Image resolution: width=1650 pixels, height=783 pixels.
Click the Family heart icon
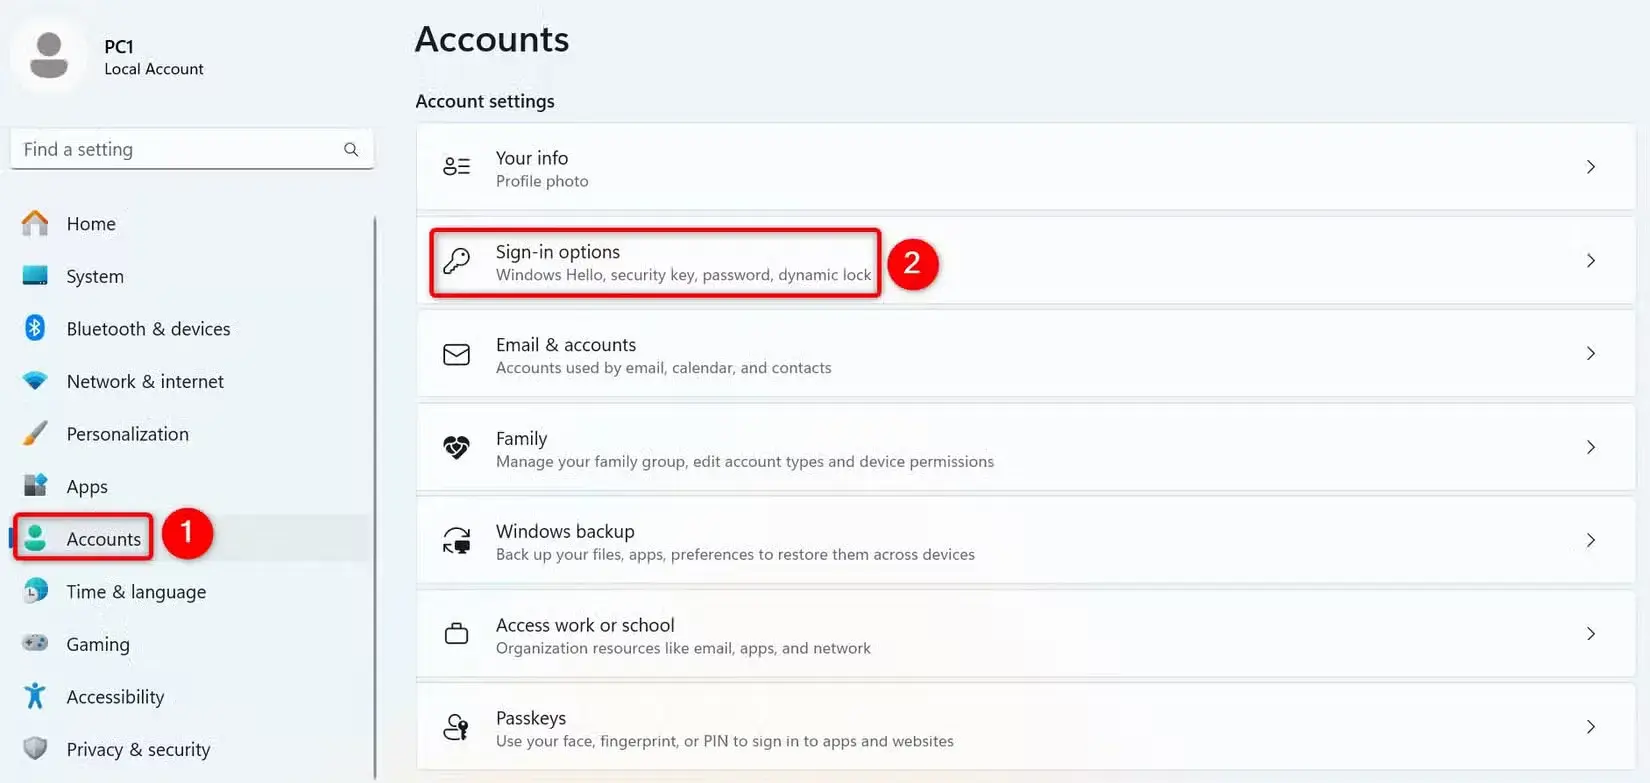[457, 448]
